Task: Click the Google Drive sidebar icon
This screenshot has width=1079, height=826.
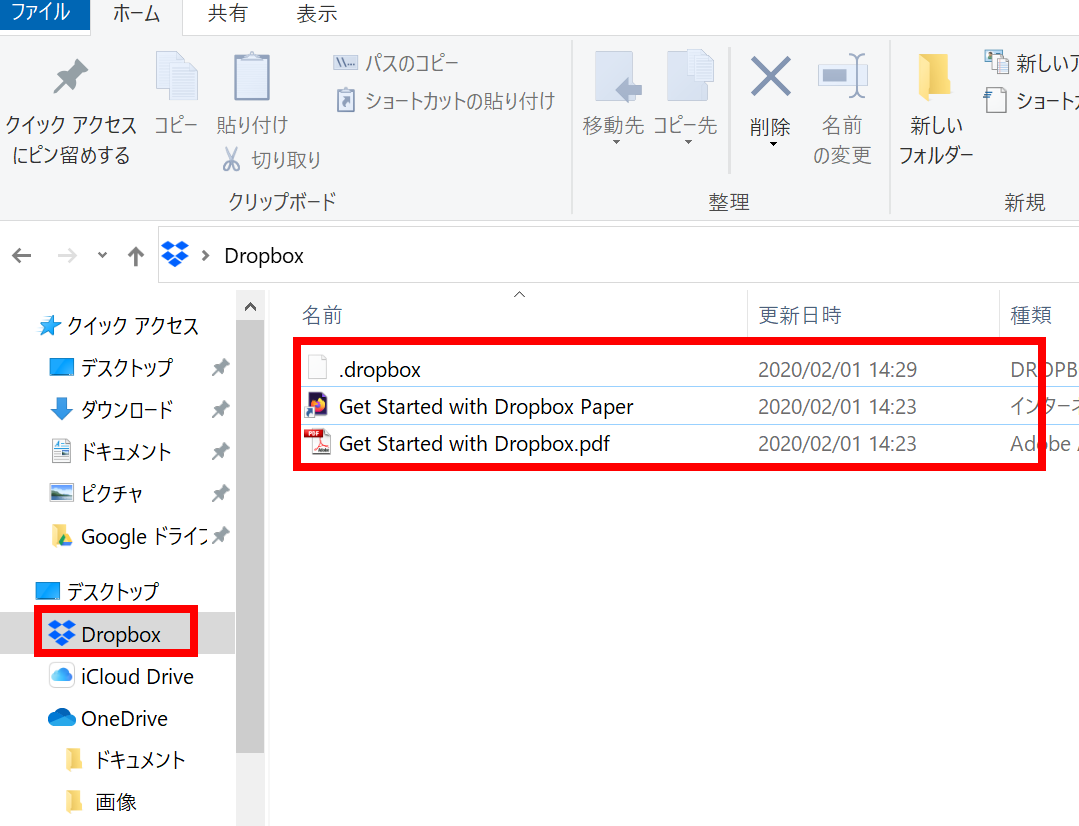Action: [62, 536]
